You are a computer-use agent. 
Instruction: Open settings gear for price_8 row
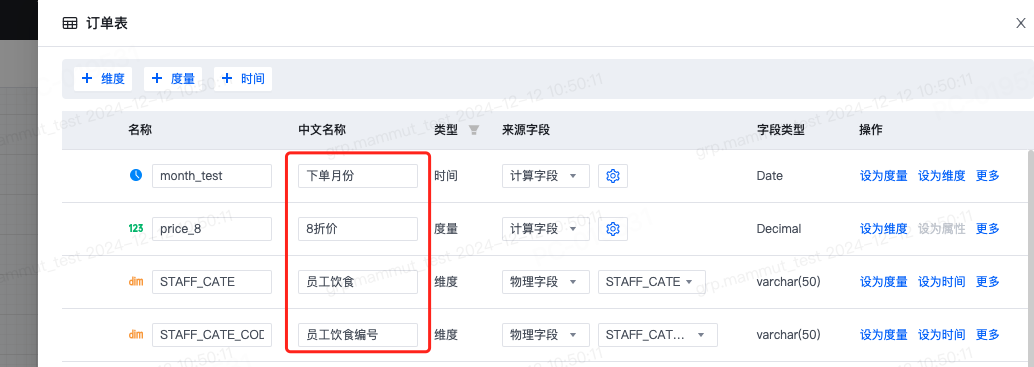tap(613, 229)
